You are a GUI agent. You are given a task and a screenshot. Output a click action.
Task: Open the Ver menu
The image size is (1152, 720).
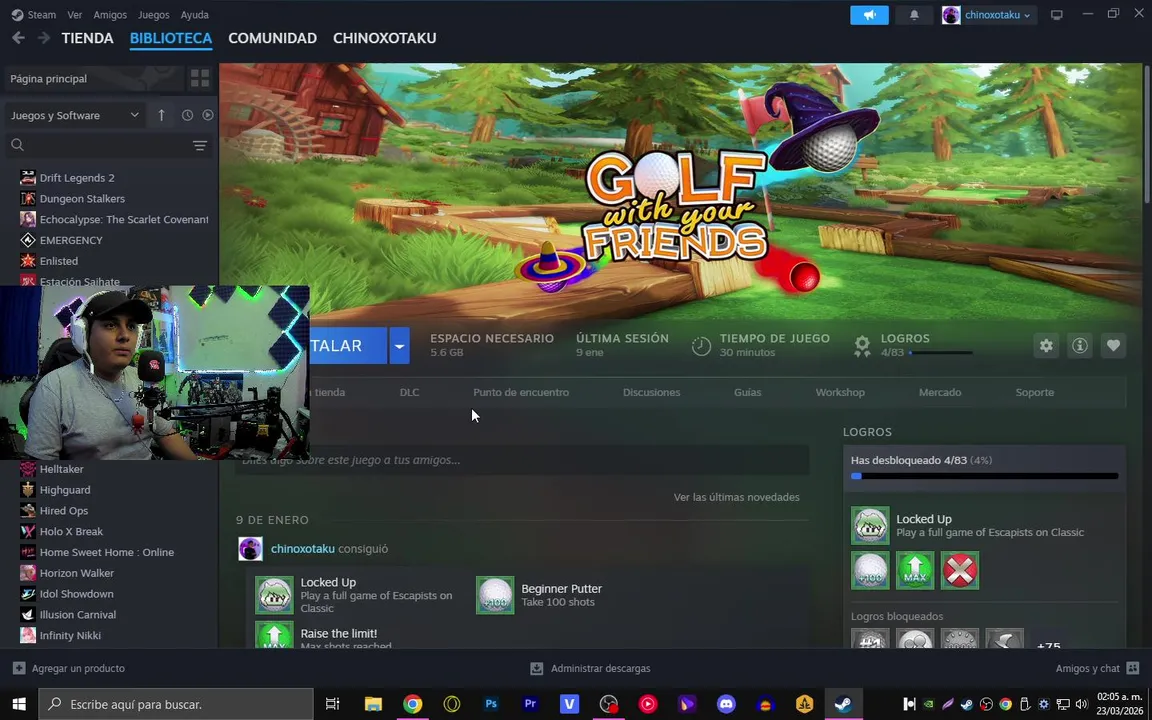point(74,15)
